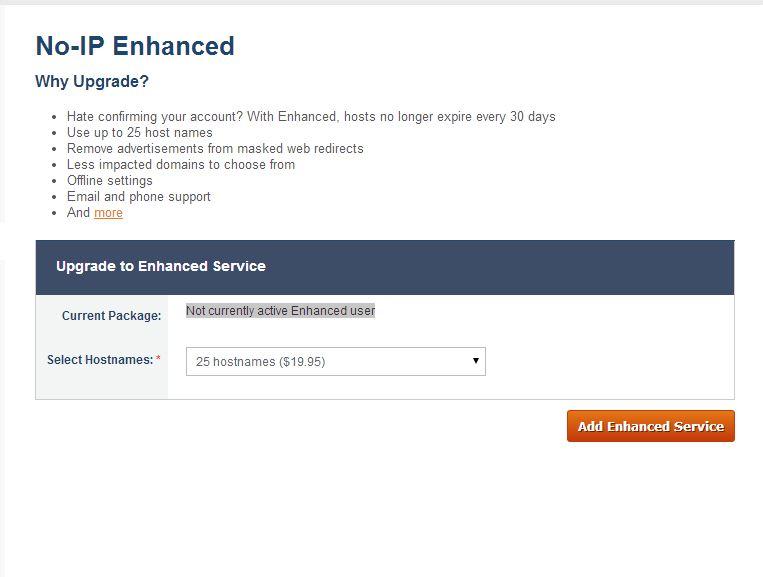Click the Upgrade to Enhanced Service header
The height and width of the screenshot is (577, 763).
[x=161, y=266]
